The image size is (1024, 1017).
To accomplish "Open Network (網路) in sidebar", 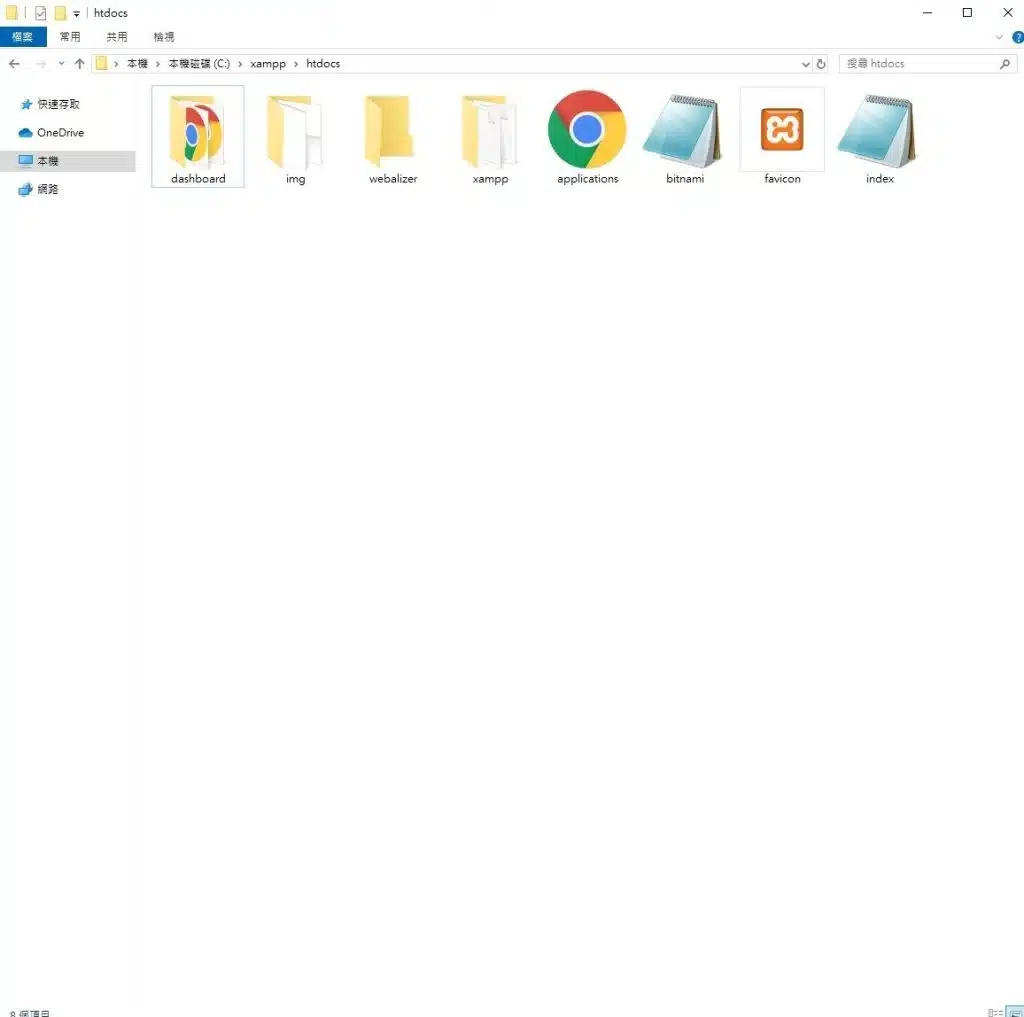I will (x=48, y=189).
